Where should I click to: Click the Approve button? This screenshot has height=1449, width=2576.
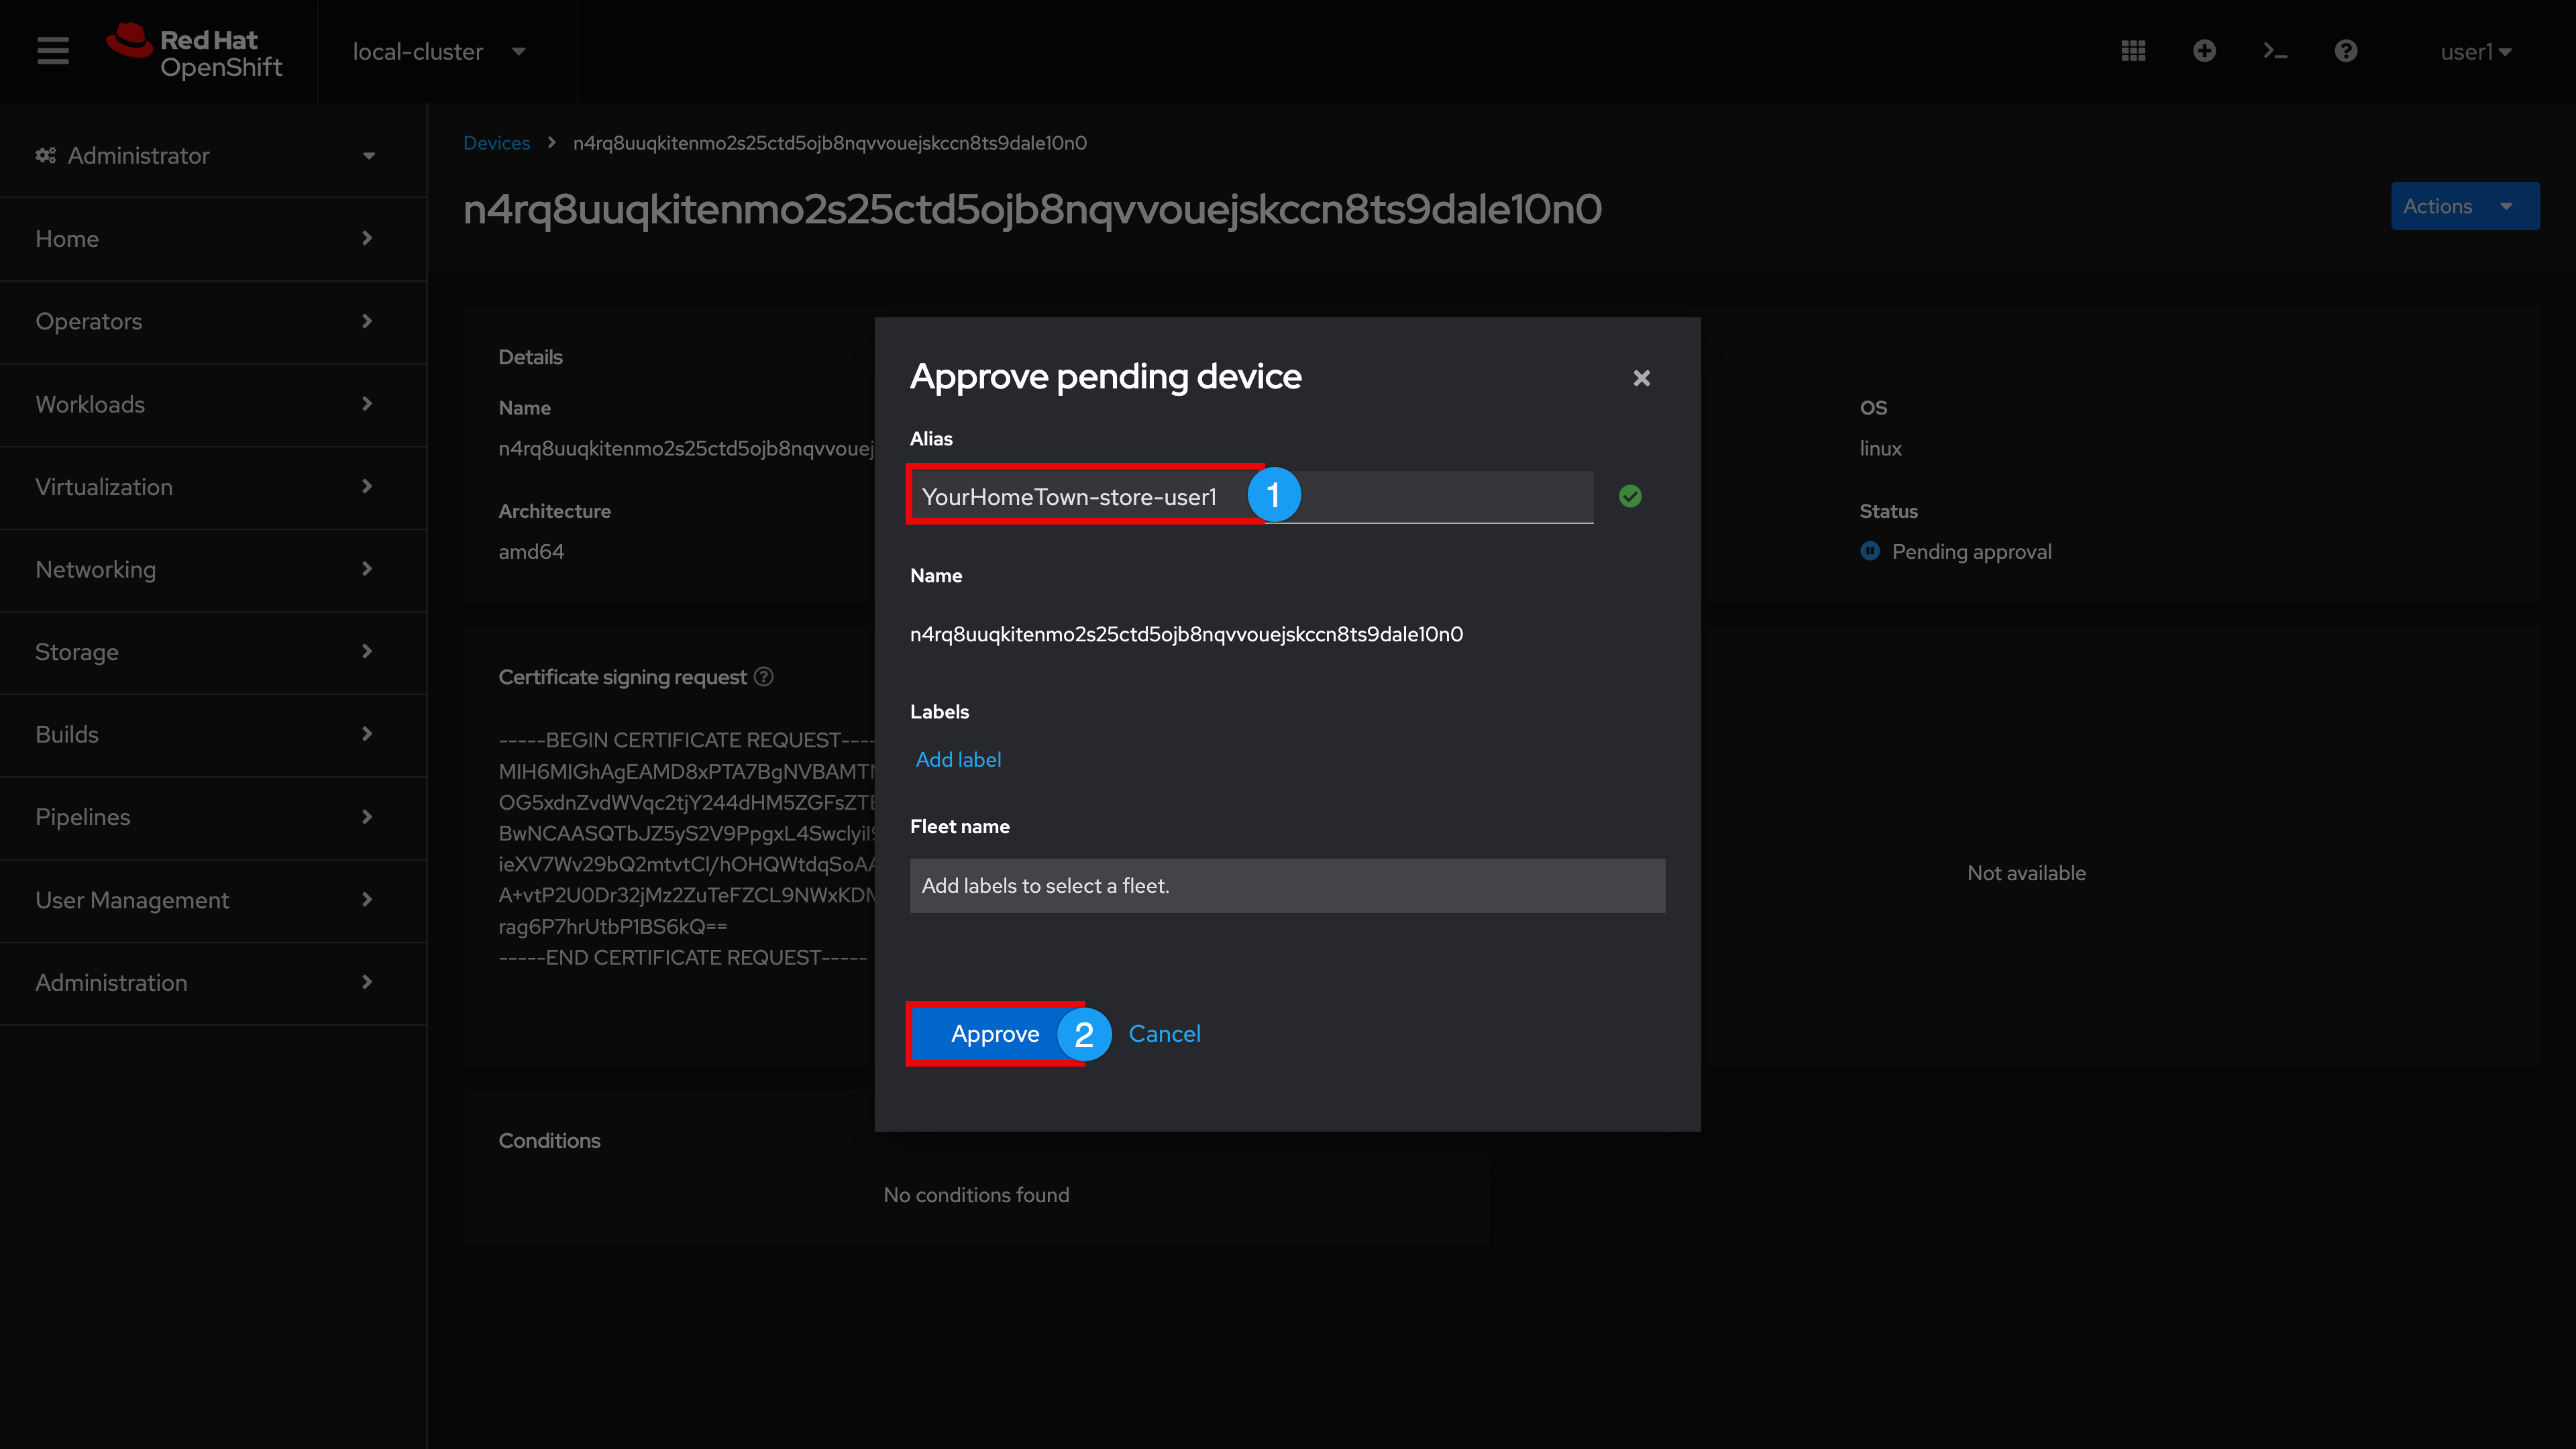click(995, 1033)
